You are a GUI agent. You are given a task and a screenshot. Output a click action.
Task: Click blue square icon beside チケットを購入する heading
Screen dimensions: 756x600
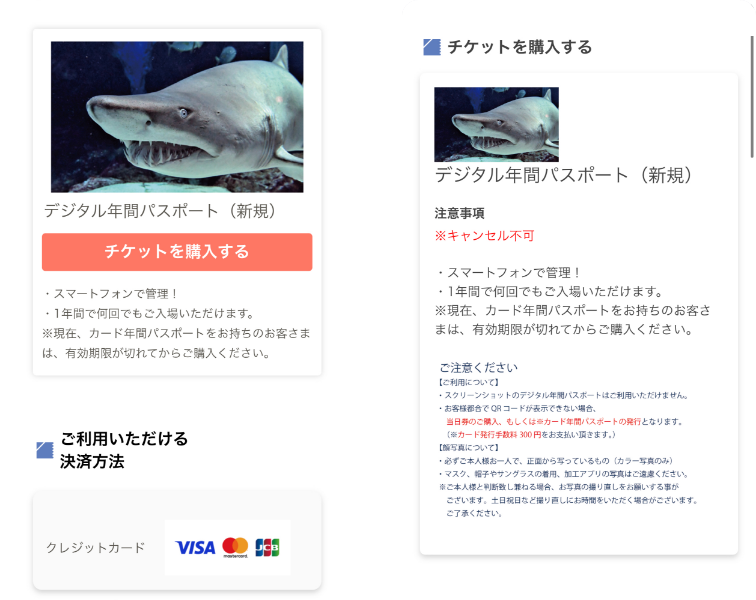432,47
